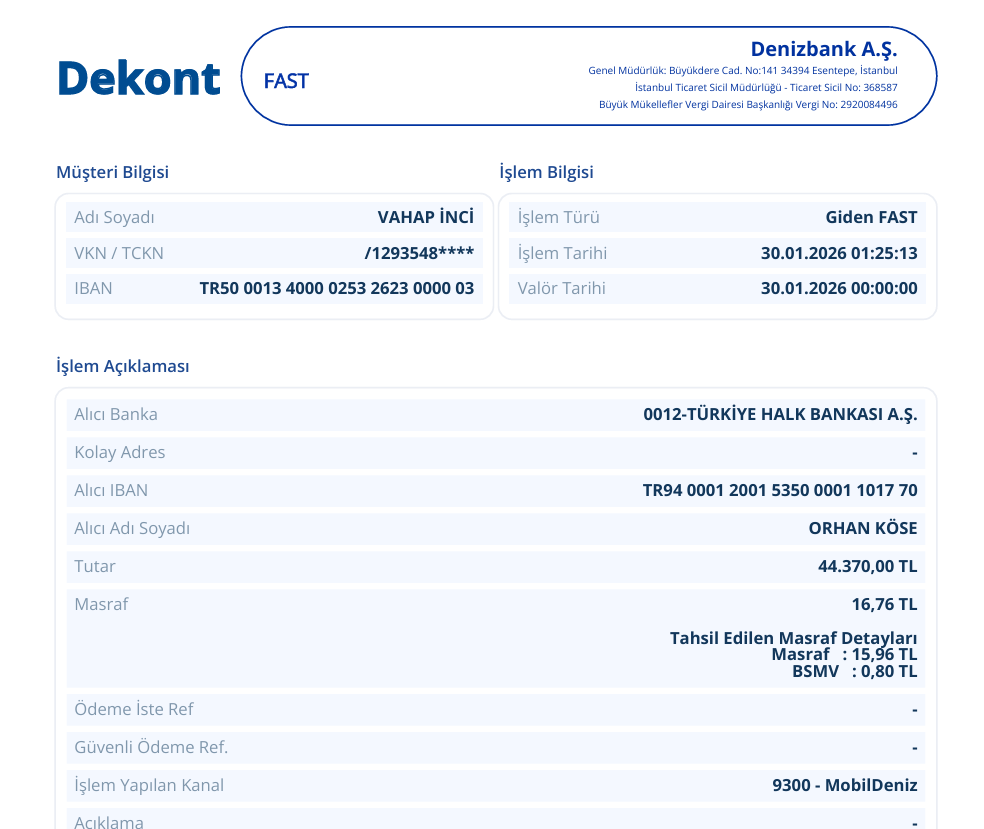Image resolution: width=984 pixels, height=829 pixels.
Task: Click the Valör Tarihi label
Action: (562, 288)
